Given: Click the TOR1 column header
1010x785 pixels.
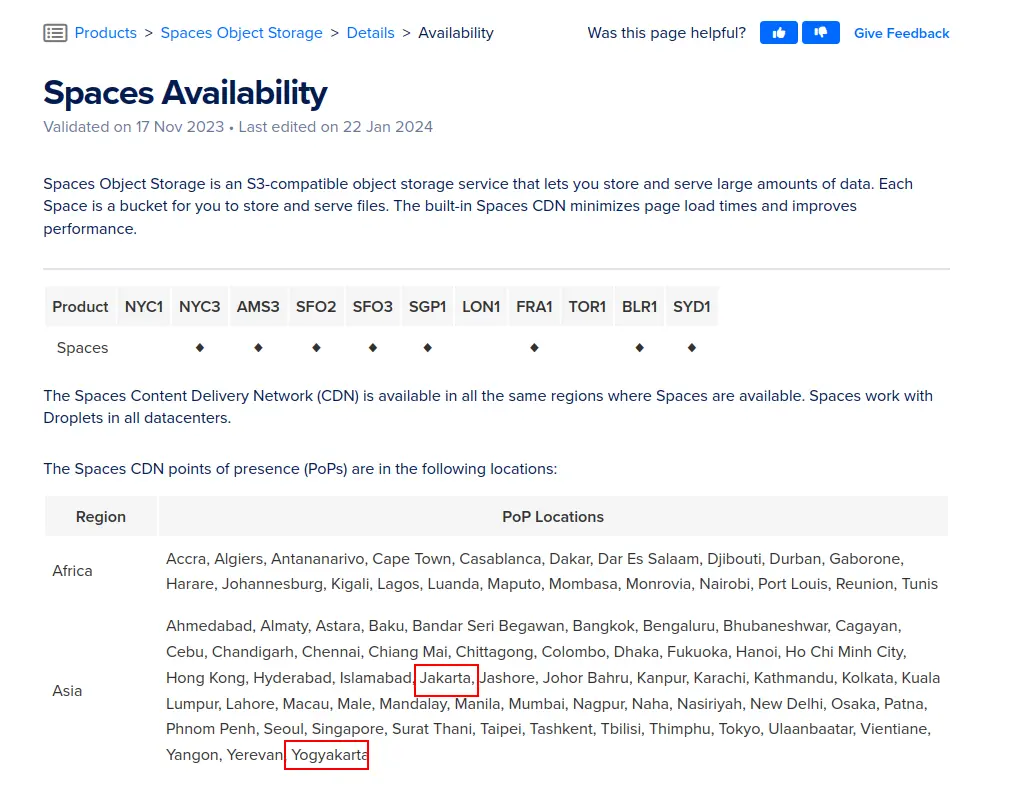Looking at the screenshot, I should coord(587,307).
